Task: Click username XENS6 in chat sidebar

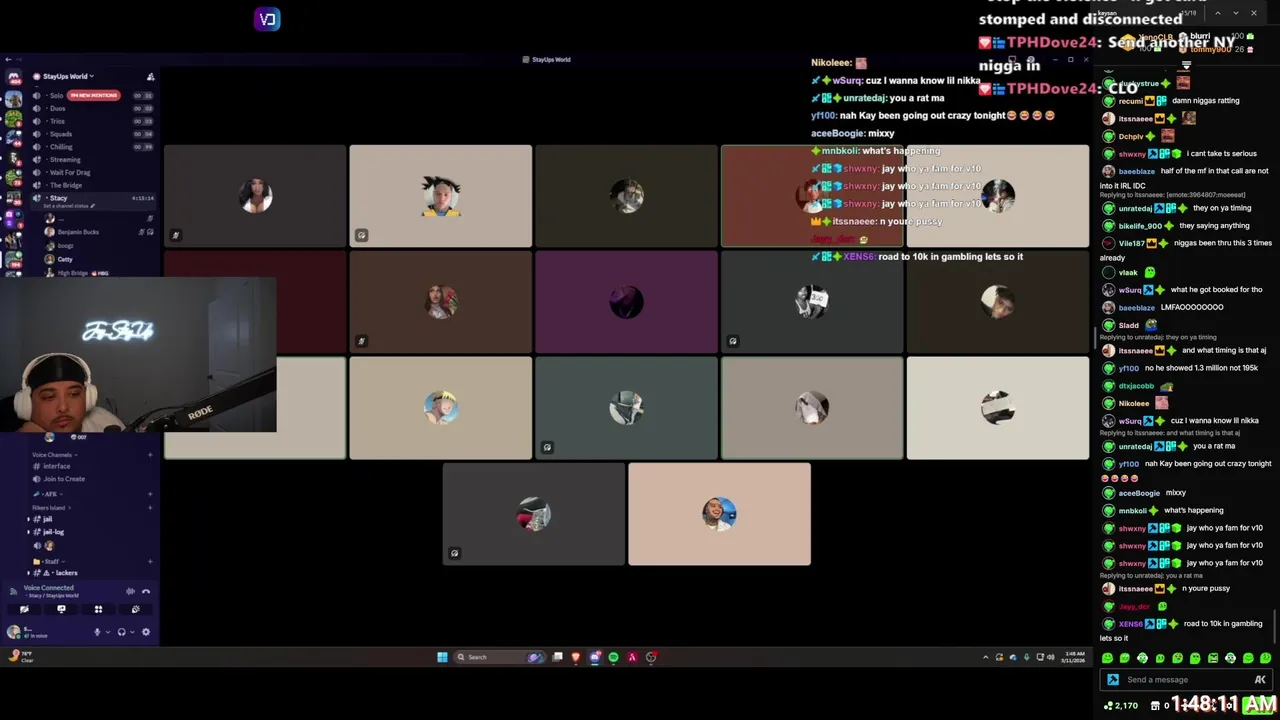Action: pyautogui.click(x=1130, y=624)
